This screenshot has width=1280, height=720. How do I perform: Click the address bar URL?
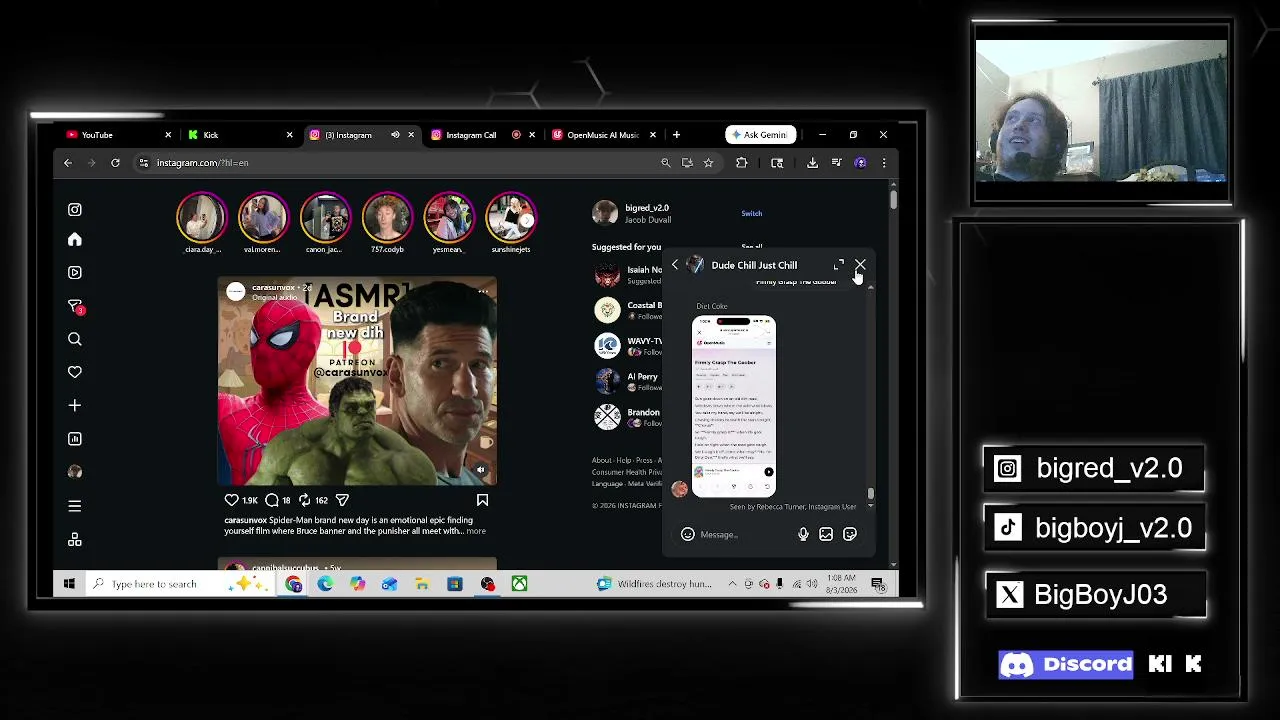point(202,163)
